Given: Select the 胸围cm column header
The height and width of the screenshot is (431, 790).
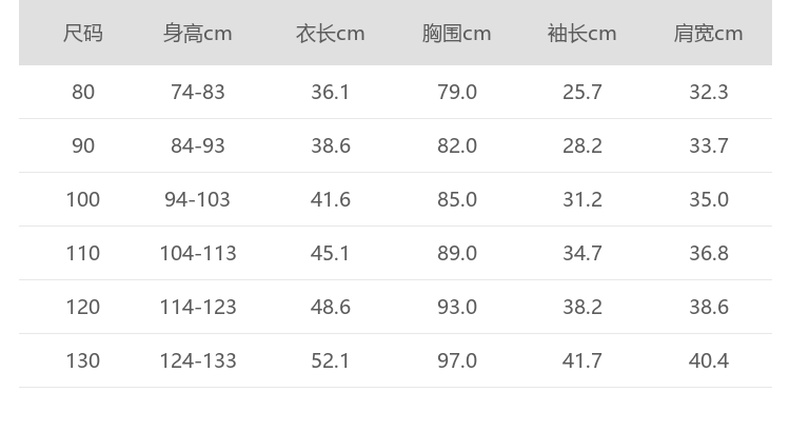Looking at the screenshot, I should point(456,34).
